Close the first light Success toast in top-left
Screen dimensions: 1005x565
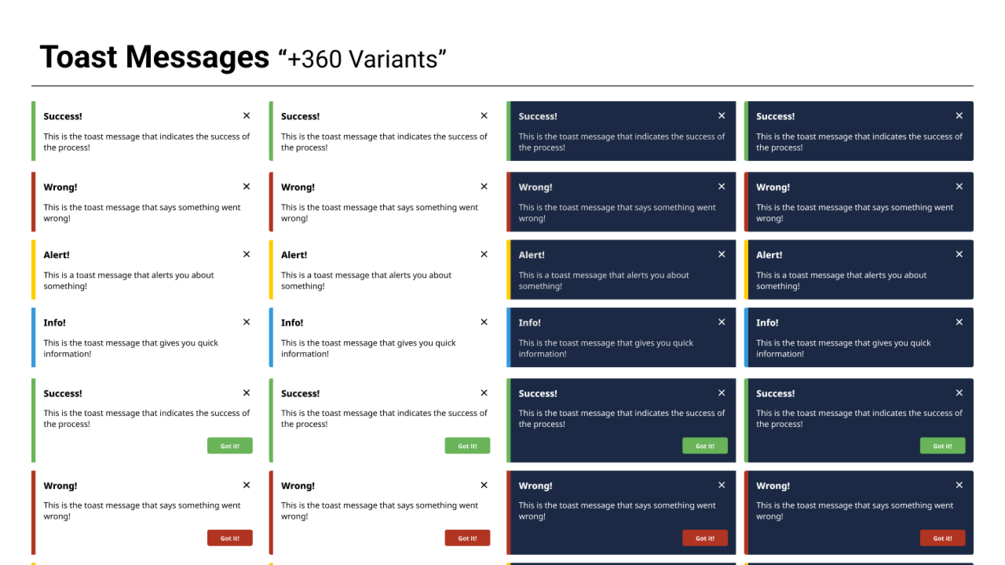click(246, 116)
